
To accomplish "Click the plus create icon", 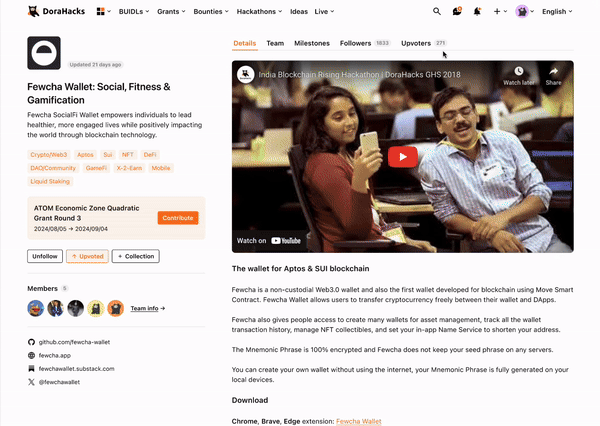I will click(497, 11).
